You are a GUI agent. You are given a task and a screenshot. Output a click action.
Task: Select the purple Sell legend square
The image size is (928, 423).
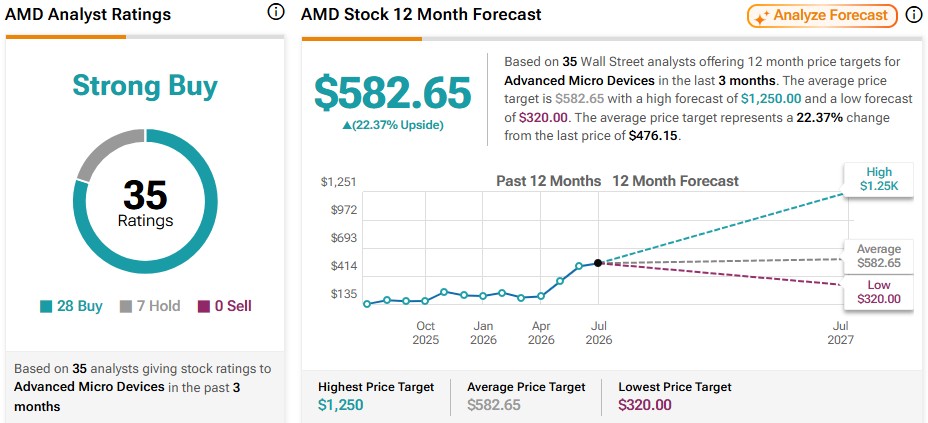[203, 306]
